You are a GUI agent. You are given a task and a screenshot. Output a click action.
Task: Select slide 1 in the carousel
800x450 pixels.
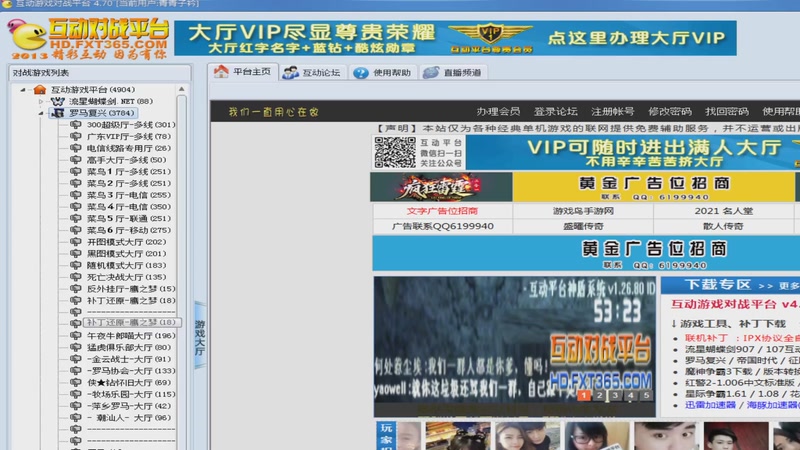click(584, 395)
